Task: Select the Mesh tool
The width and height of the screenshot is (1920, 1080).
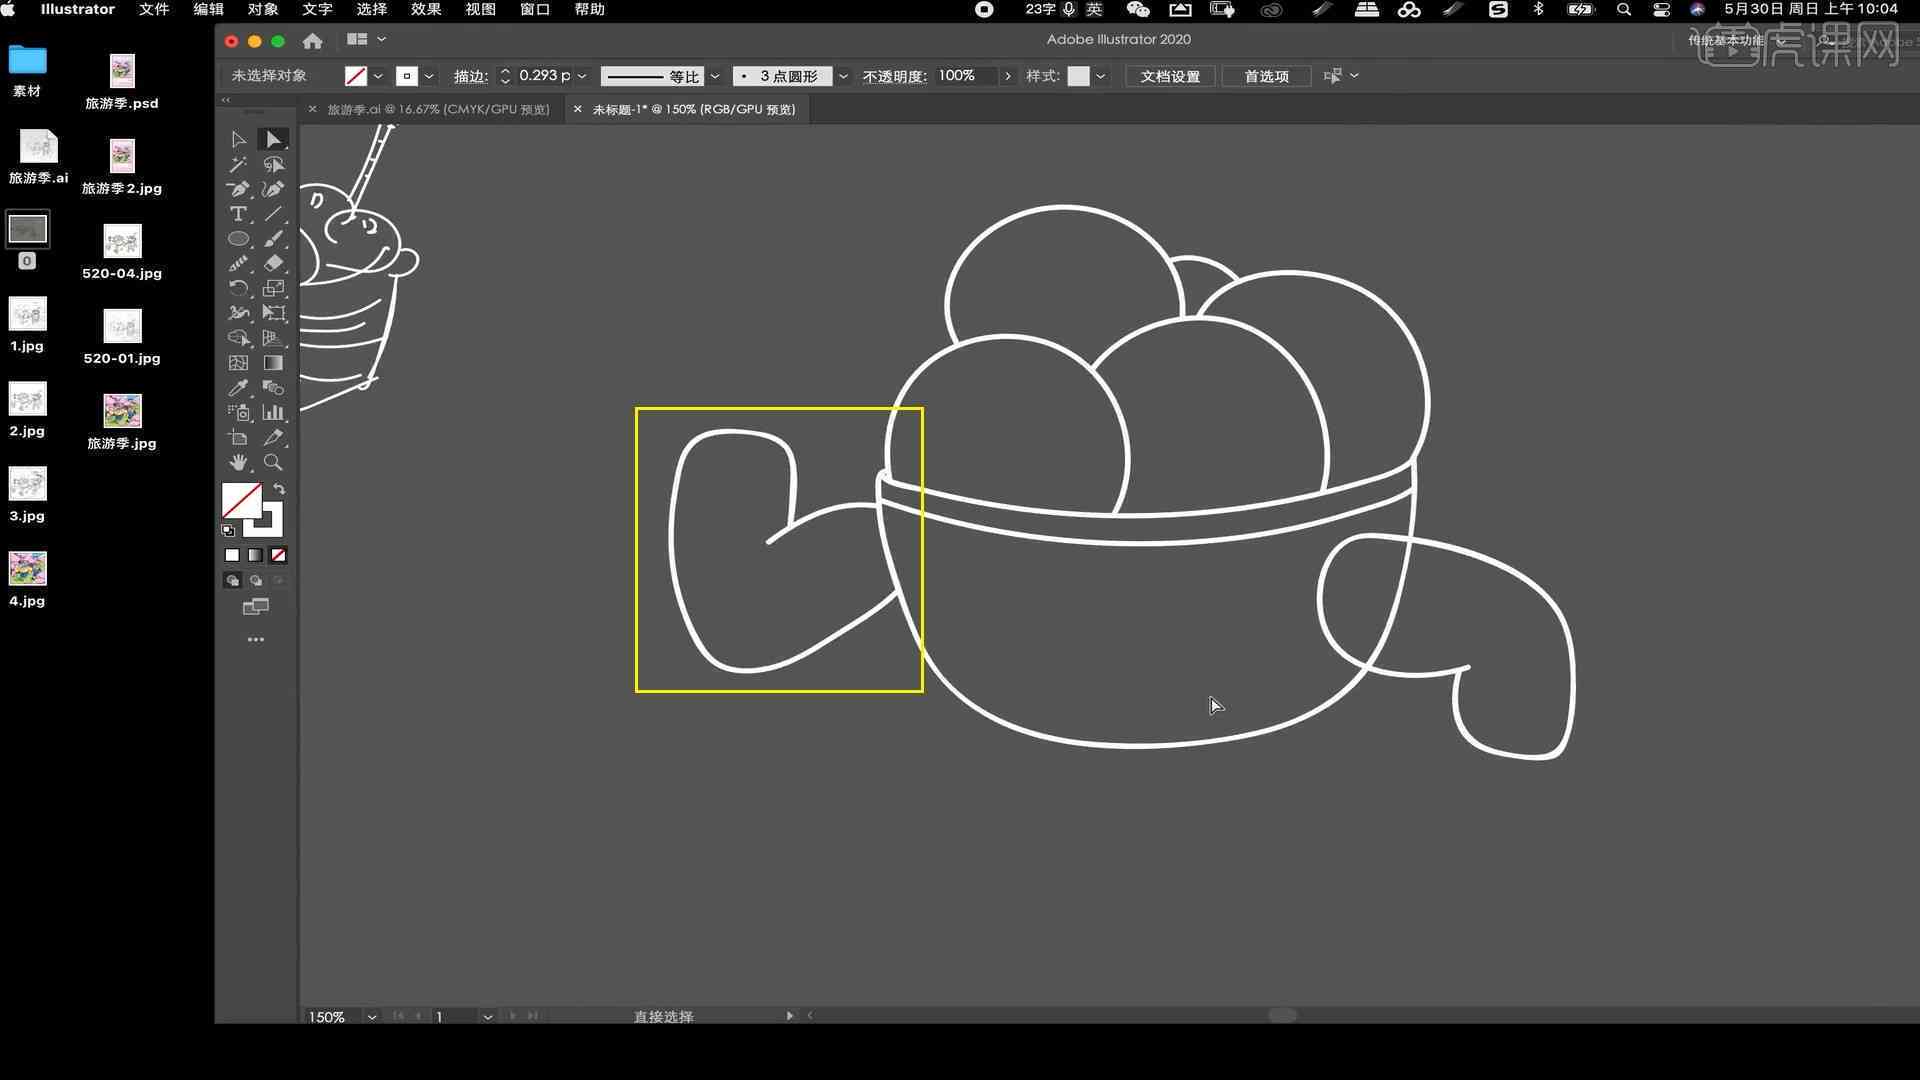Action: 238,363
